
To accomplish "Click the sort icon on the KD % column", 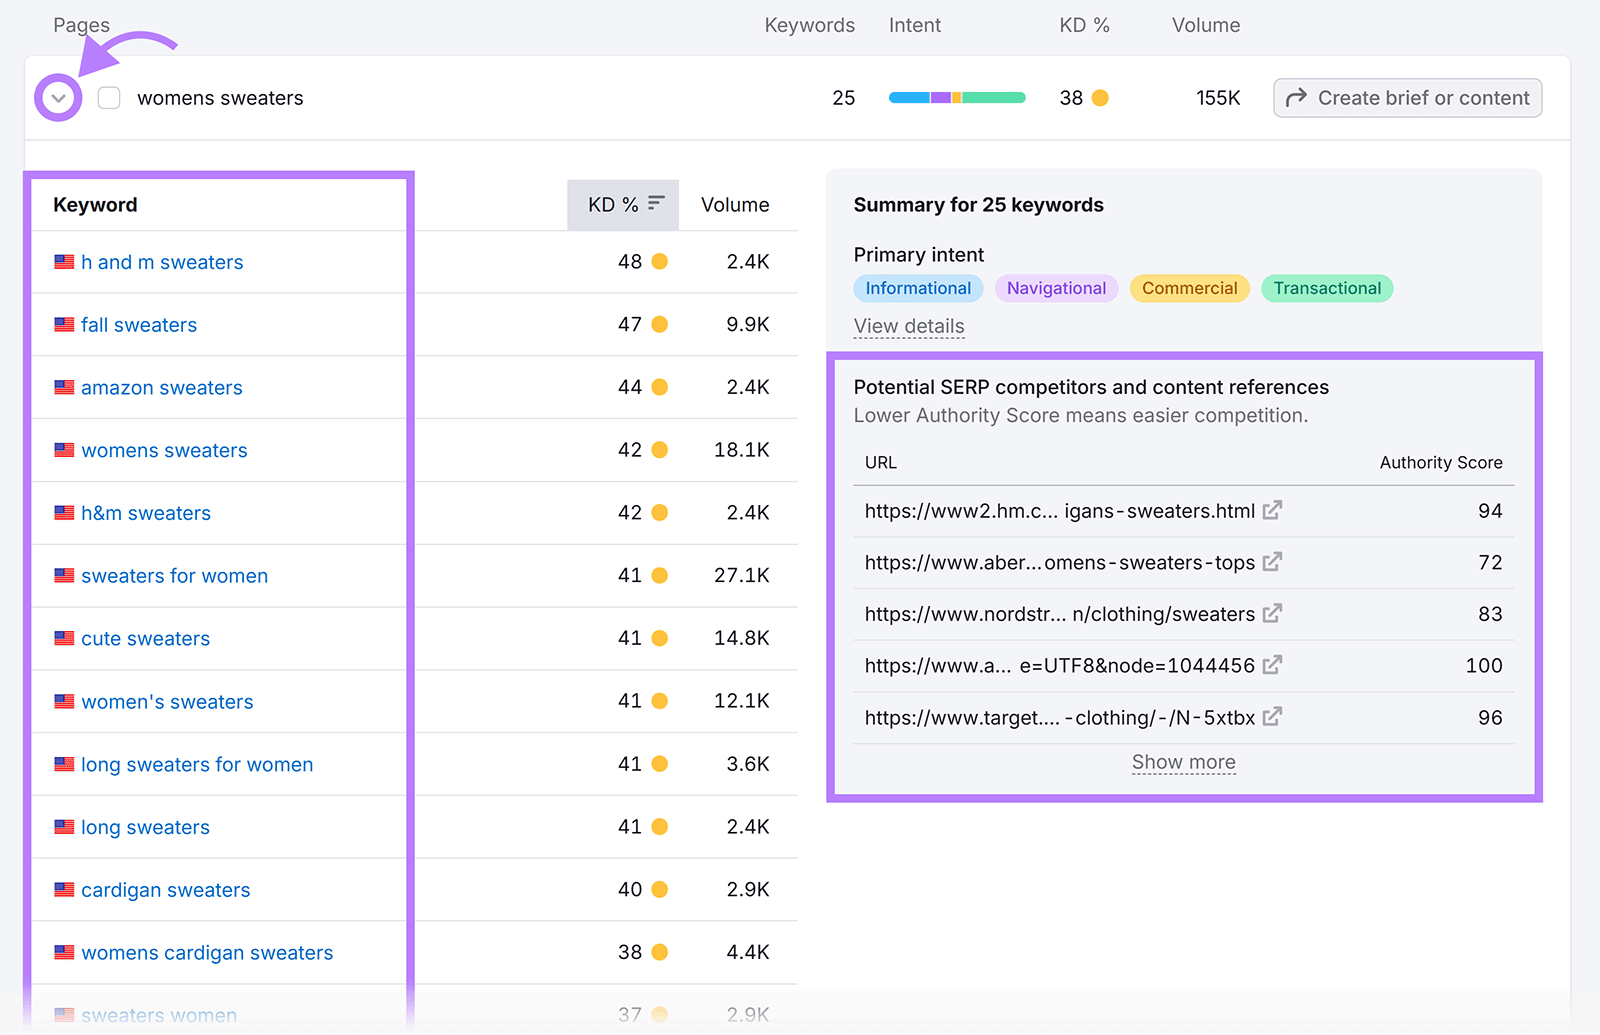I will [656, 203].
